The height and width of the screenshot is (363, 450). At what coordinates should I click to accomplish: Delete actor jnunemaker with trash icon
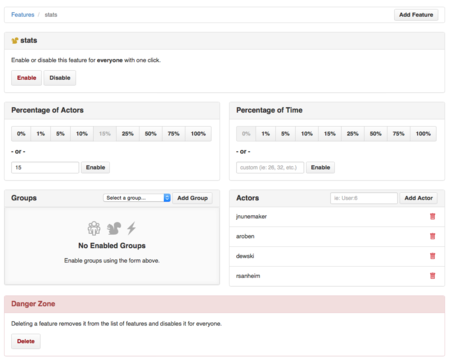432,216
